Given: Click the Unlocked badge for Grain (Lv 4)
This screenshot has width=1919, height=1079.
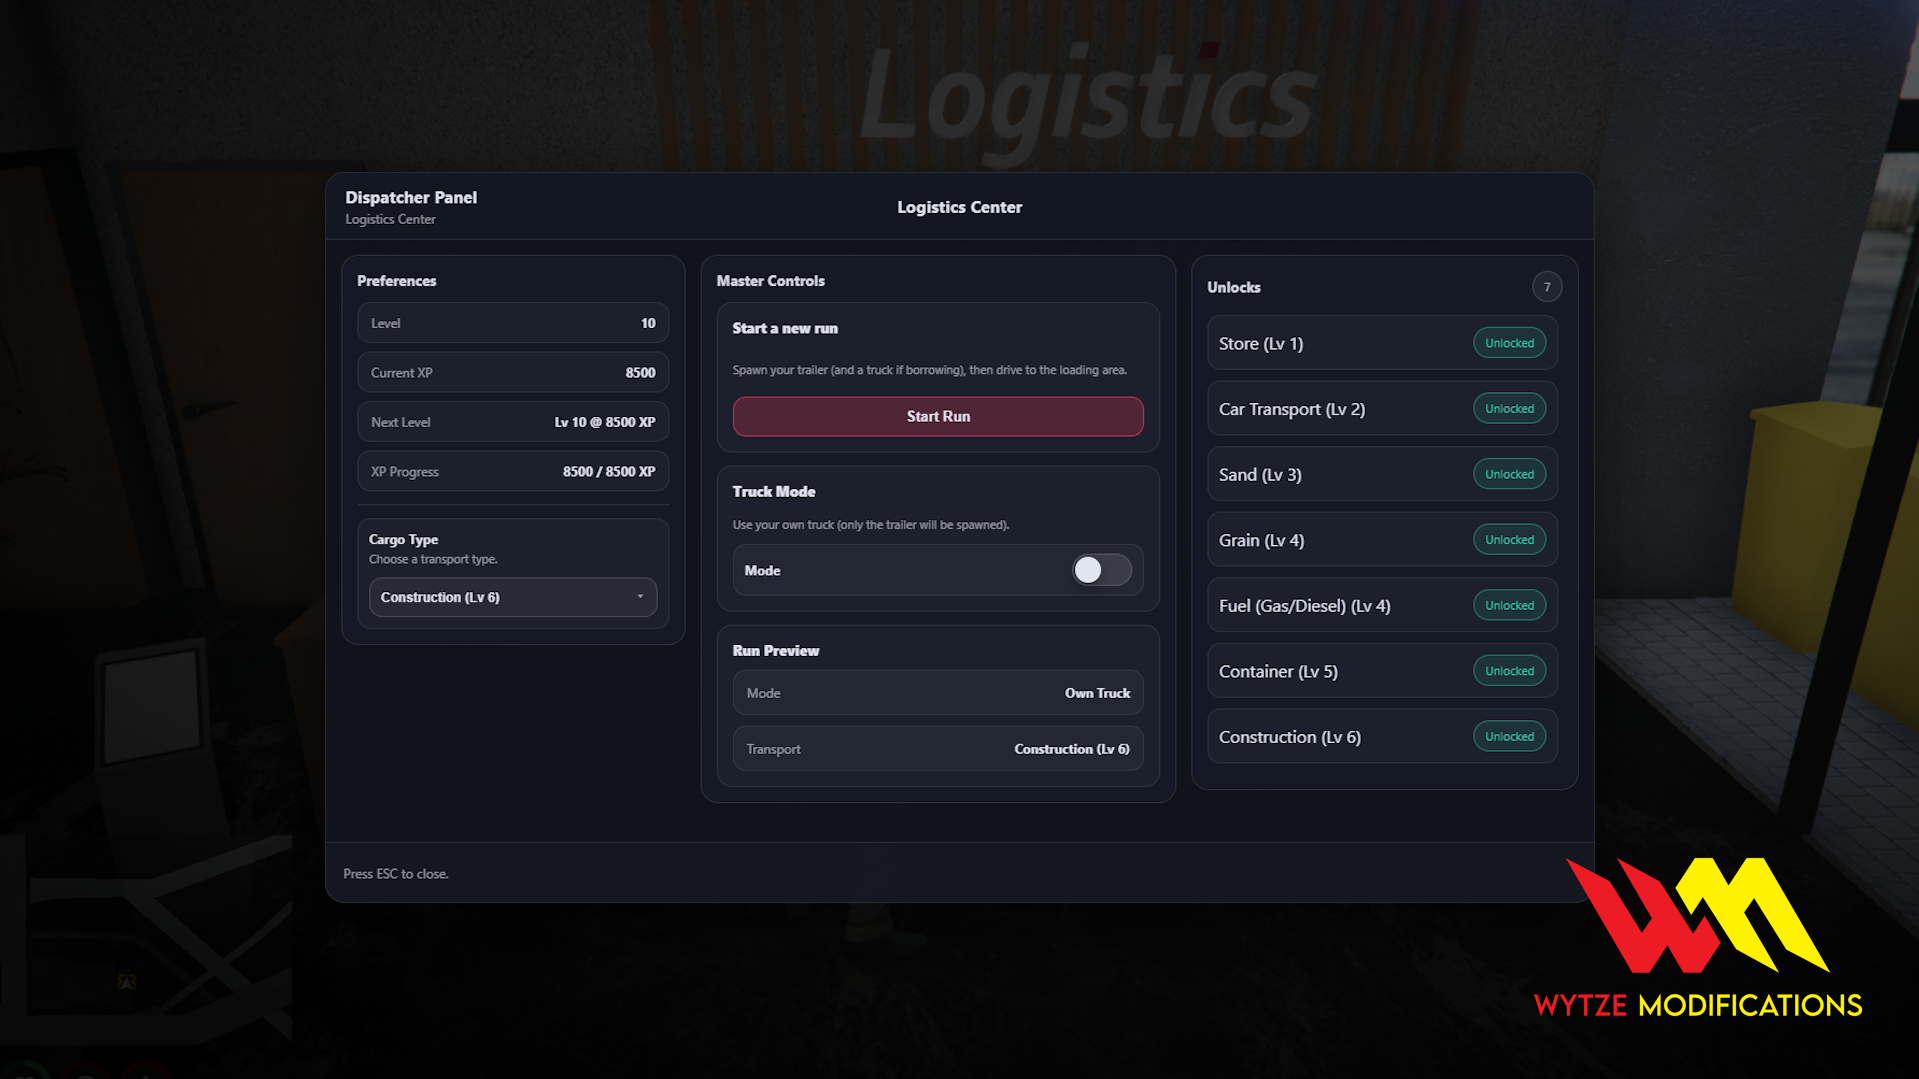Looking at the screenshot, I should pyautogui.click(x=1509, y=539).
